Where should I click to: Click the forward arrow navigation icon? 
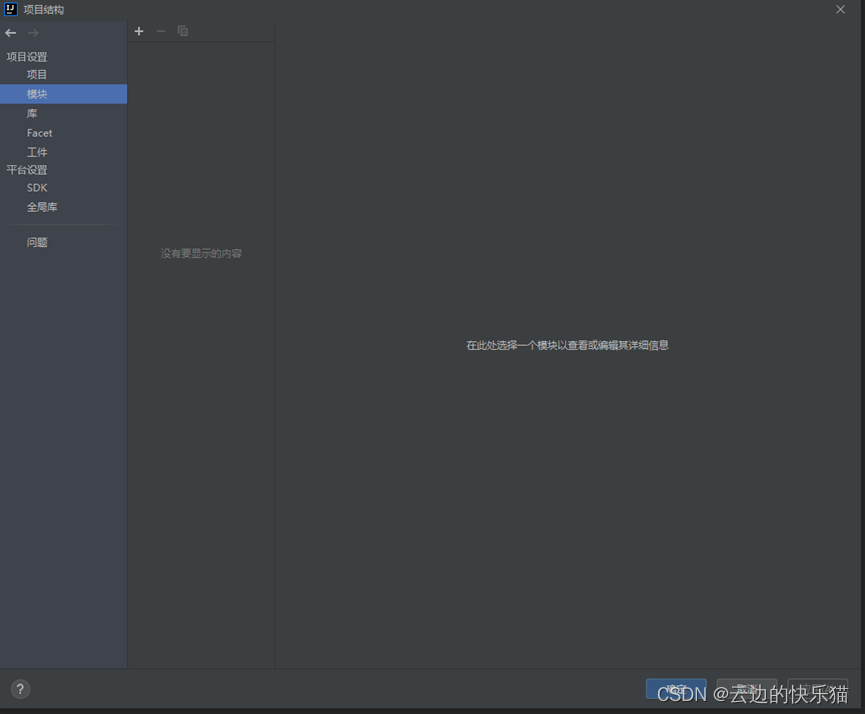[33, 33]
